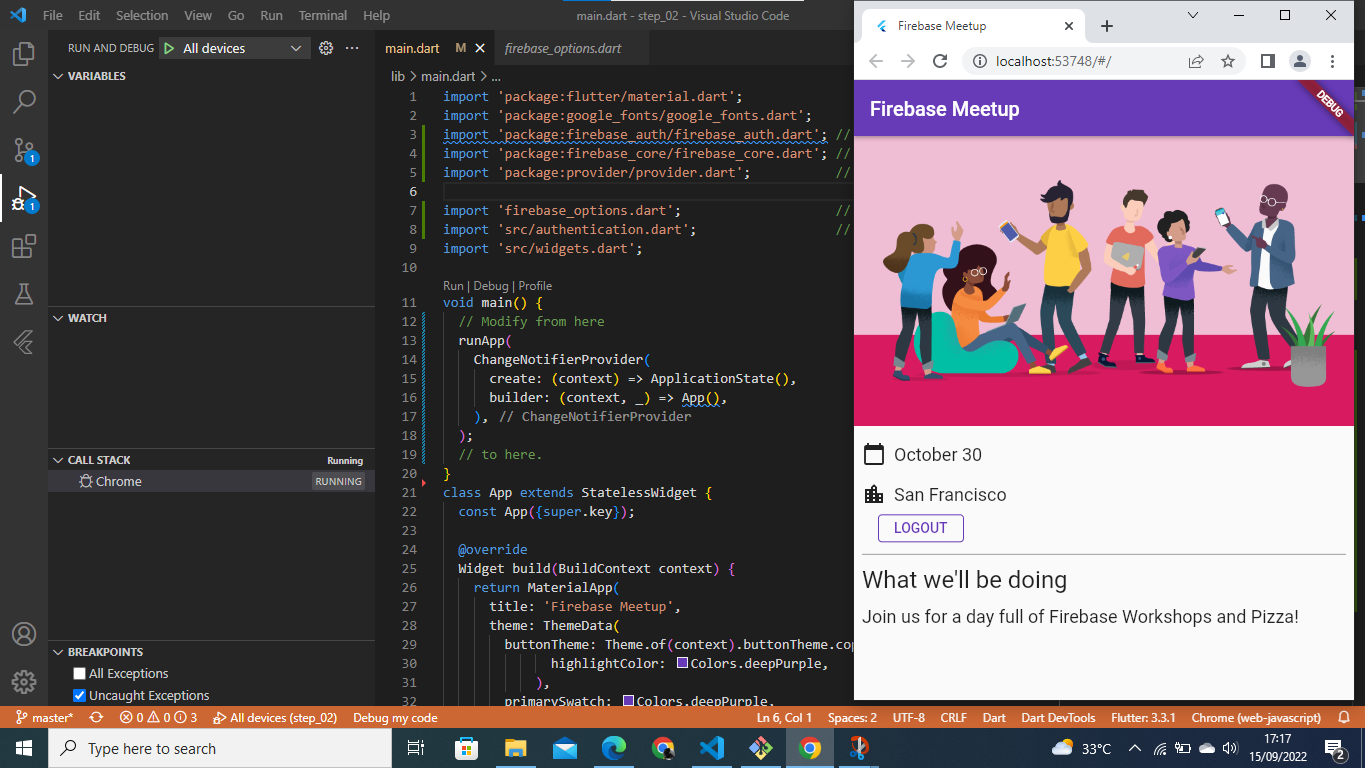Open the Extensions view
1365x768 pixels.
[24, 246]
